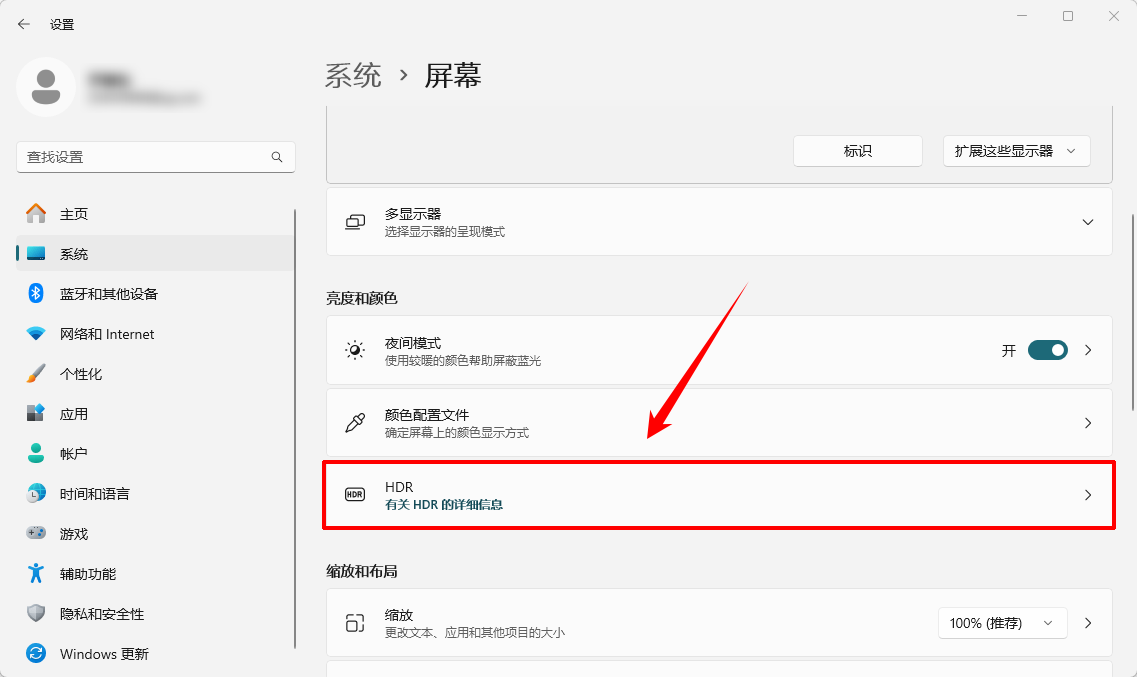Select 个性化 in the sidebar
The width and height of the screenshot is (1137, 677).
coord(155,374)
